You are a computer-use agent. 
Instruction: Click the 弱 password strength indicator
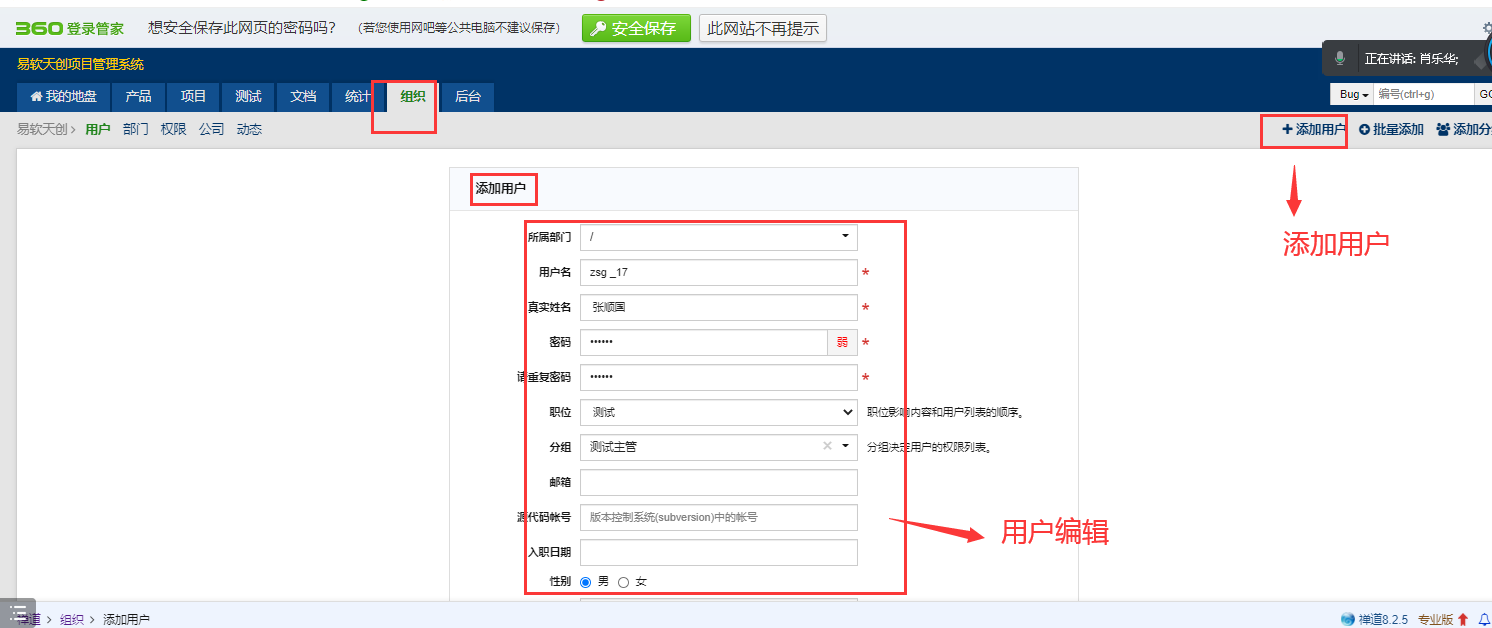point(842,342)
